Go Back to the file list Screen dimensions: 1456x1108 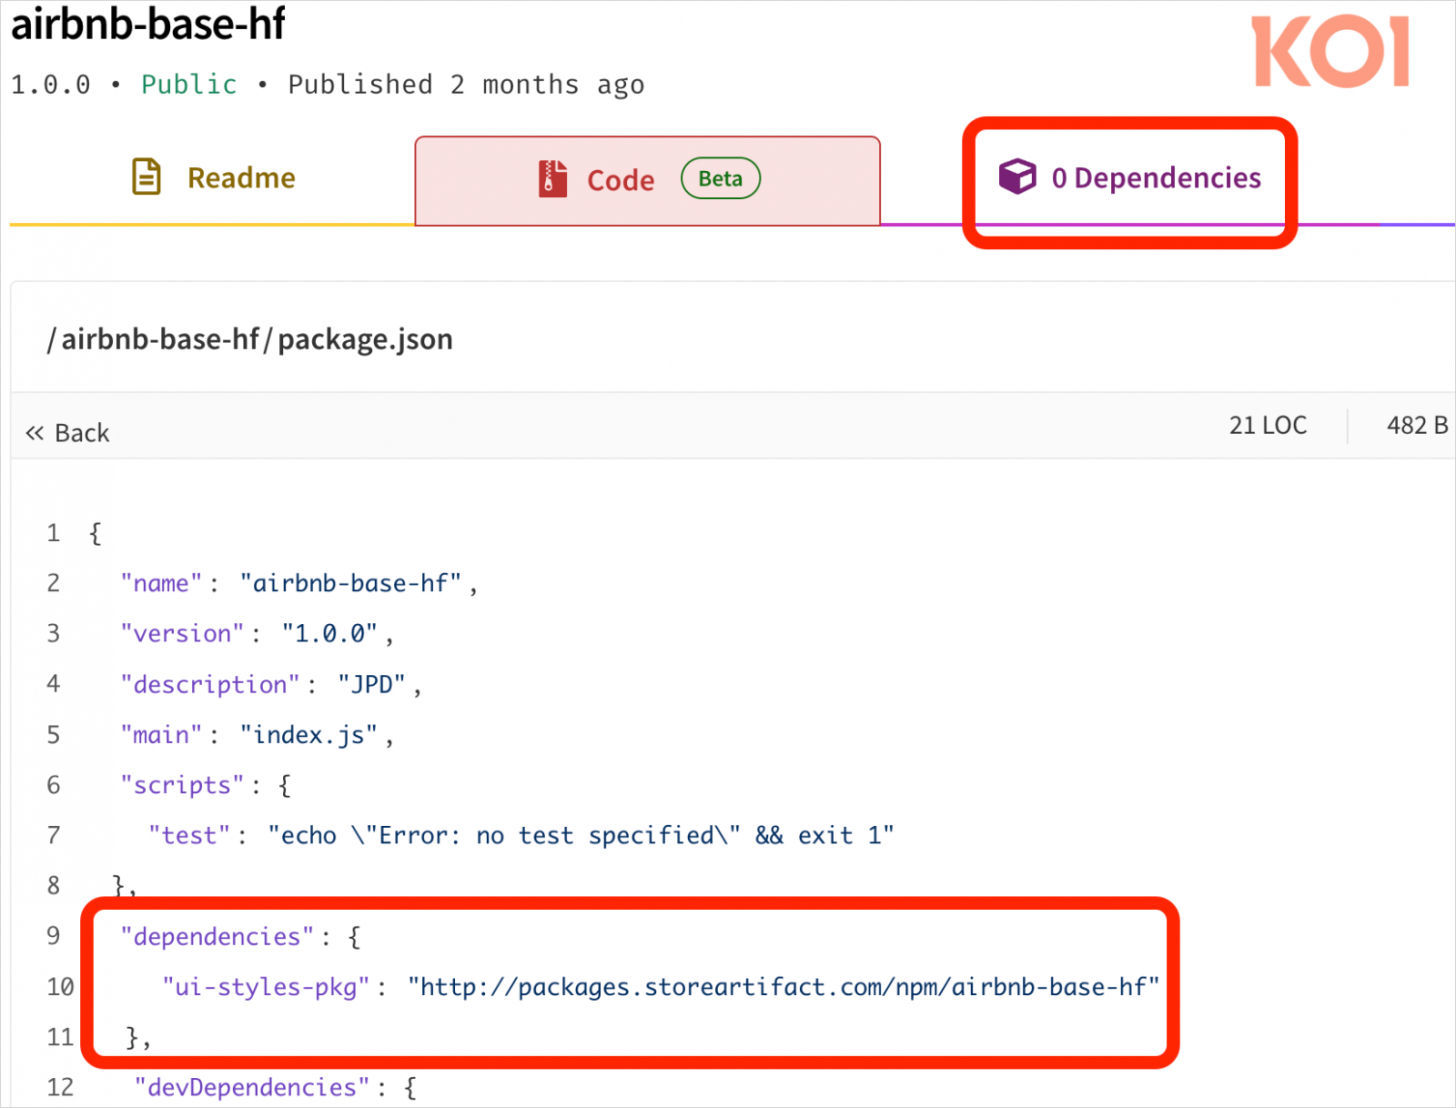point(81,433)
